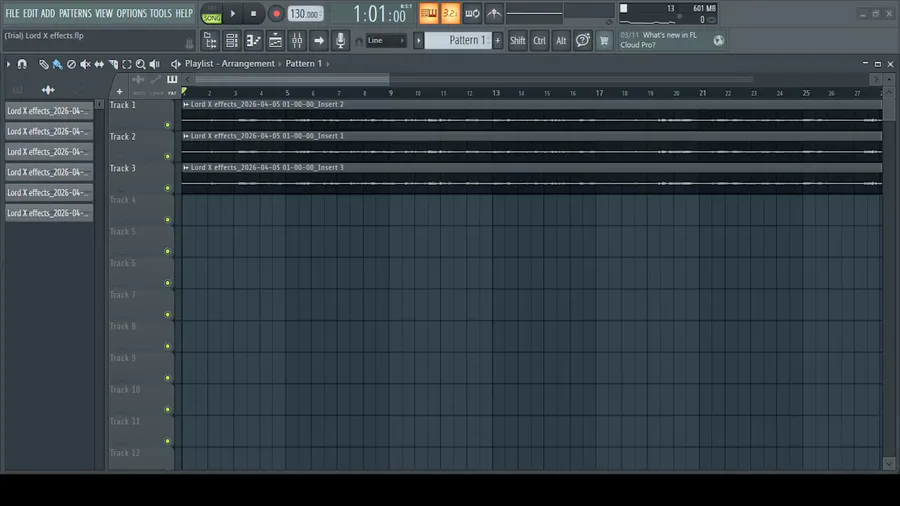Open the PATTERNS menu

75,13
